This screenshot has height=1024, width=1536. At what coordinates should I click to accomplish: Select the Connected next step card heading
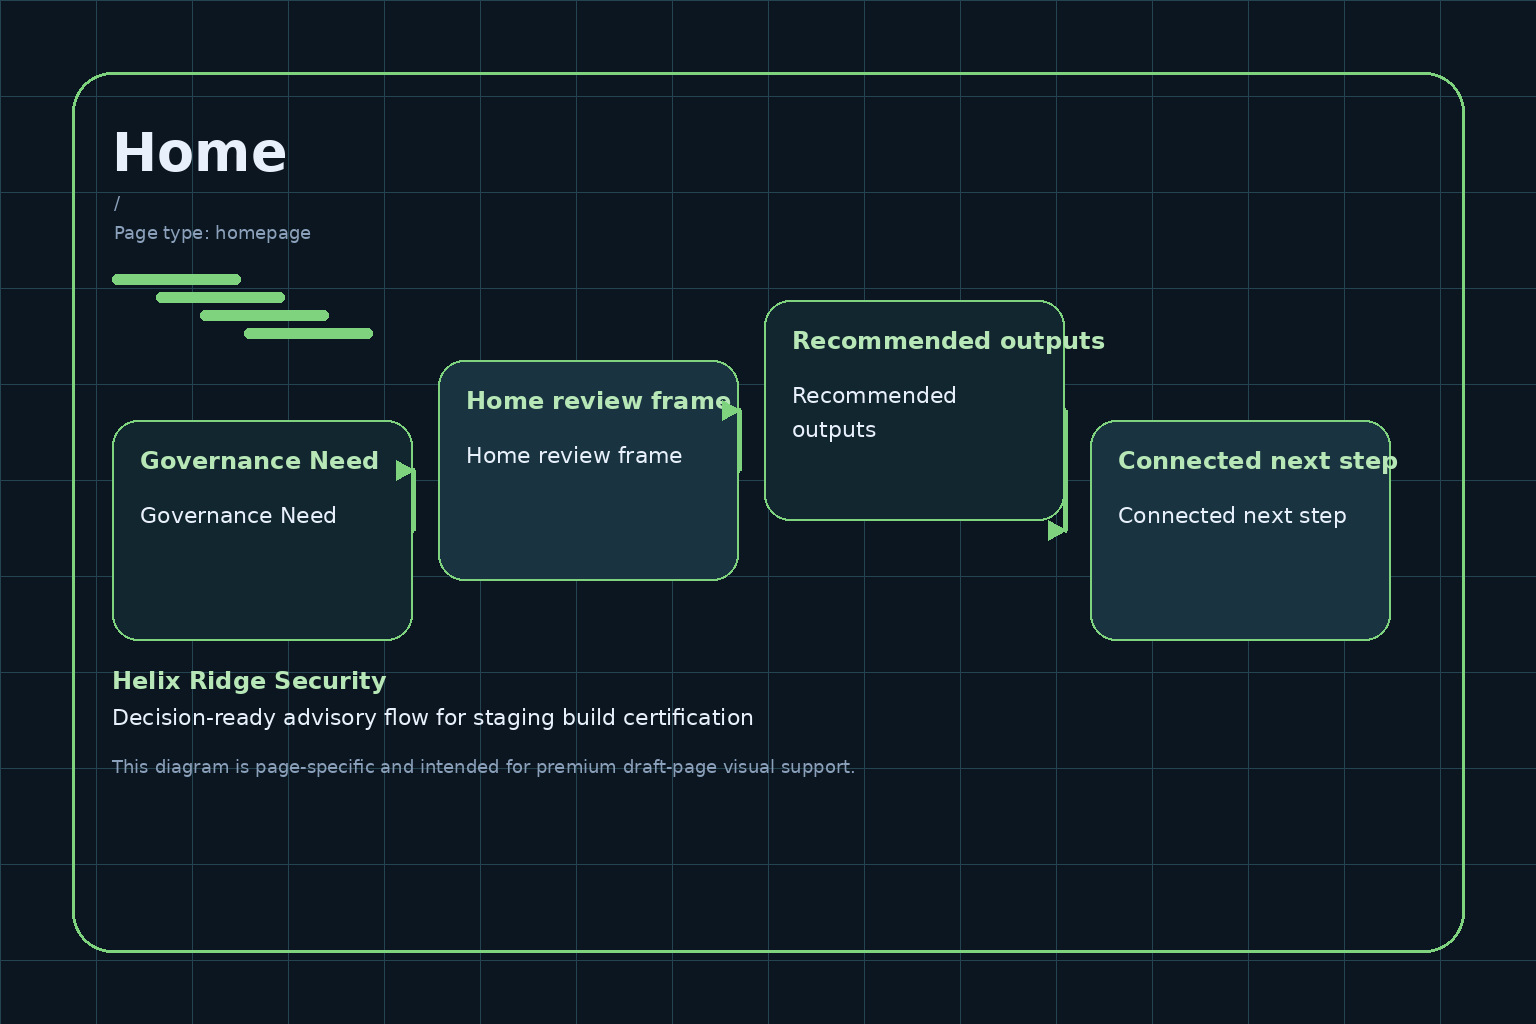[1257, 461]
